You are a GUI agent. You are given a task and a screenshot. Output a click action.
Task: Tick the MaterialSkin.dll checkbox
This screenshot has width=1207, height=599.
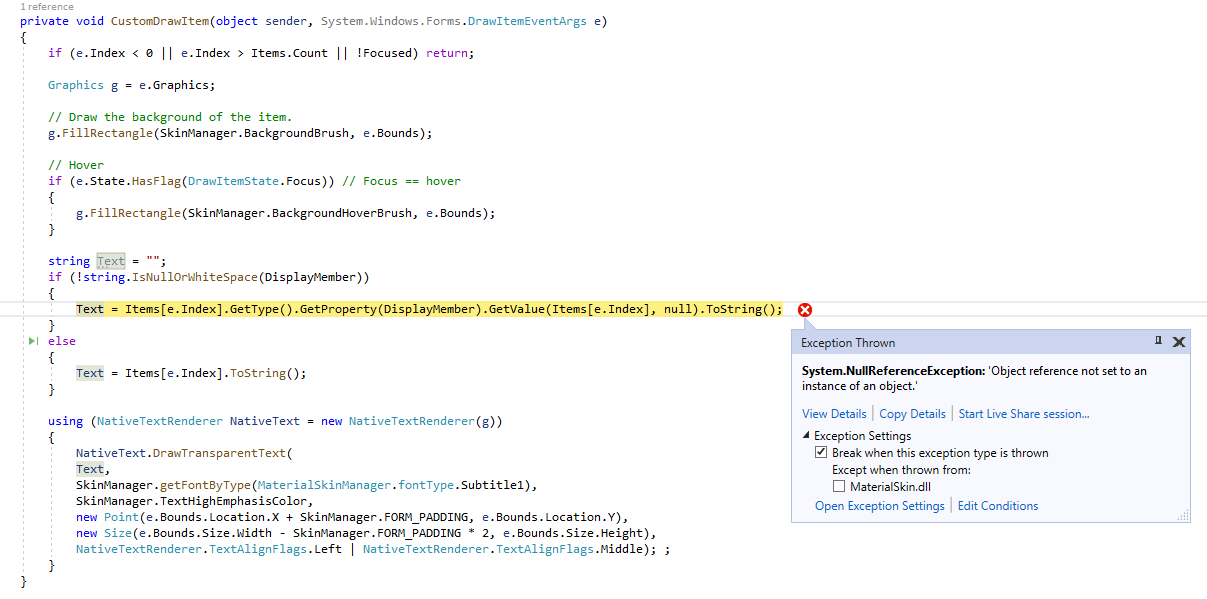839,487
